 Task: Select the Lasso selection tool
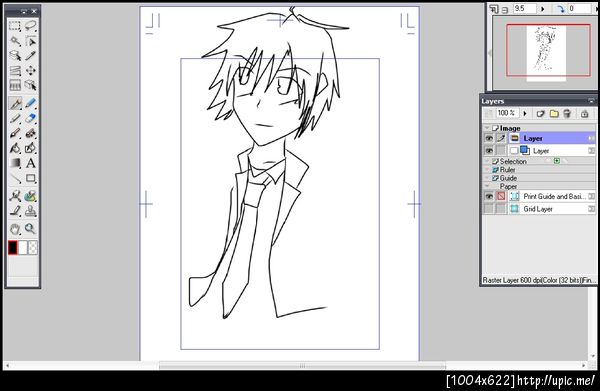tap(31, 26)
